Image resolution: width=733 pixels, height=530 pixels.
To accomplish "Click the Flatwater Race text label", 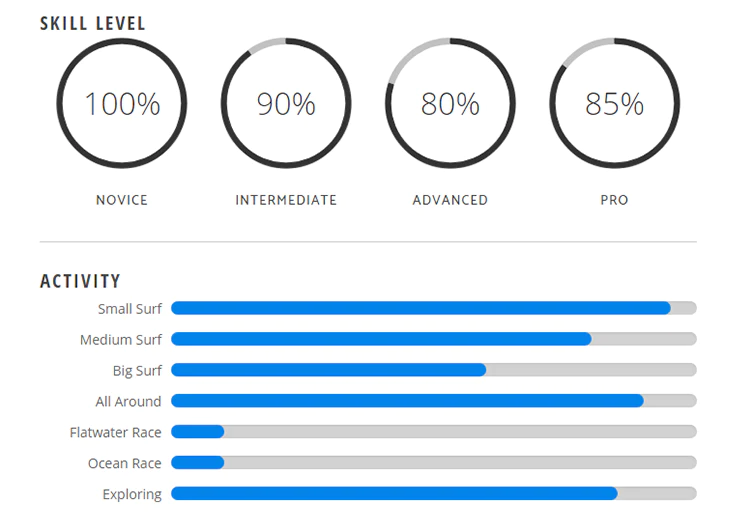I will 115,432.
